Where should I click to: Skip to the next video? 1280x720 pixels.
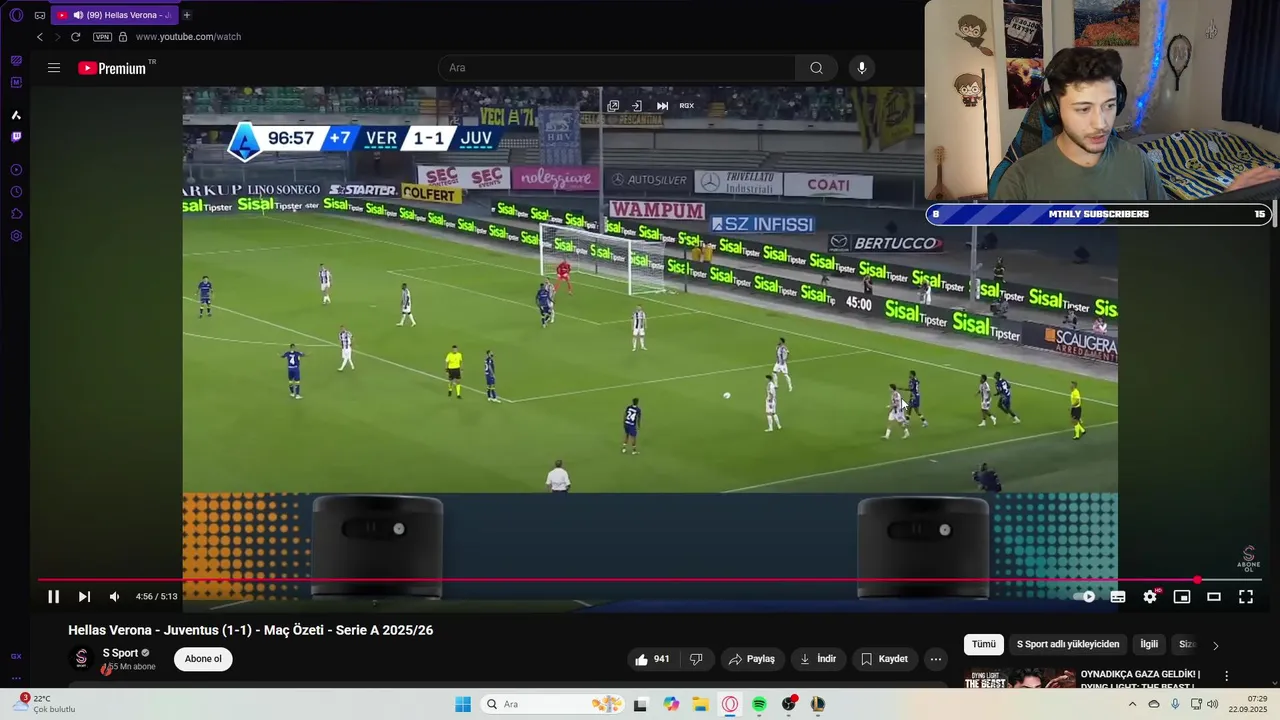click(x=85, y=597)
